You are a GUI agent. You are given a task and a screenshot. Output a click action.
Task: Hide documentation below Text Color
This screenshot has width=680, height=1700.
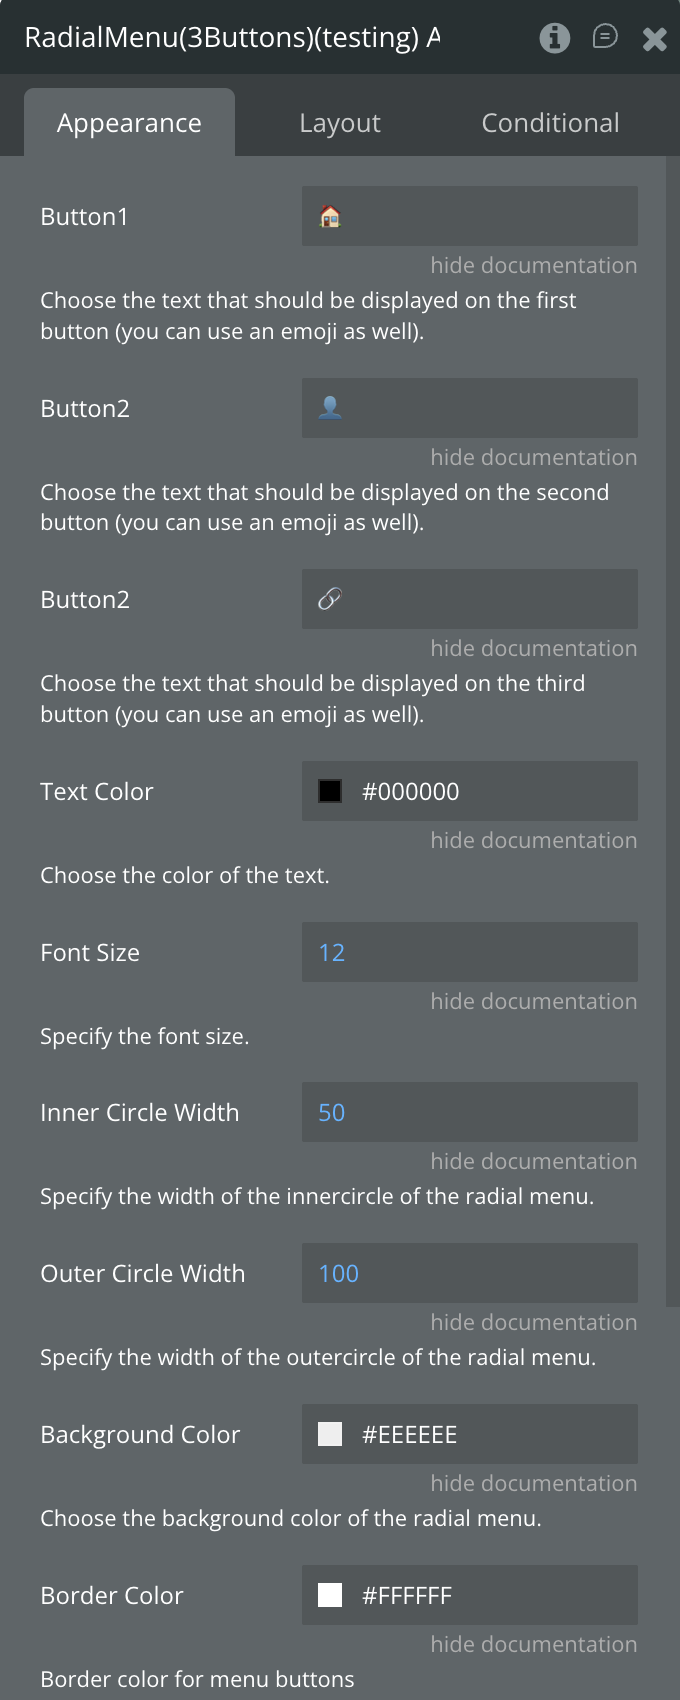(533, 840)
